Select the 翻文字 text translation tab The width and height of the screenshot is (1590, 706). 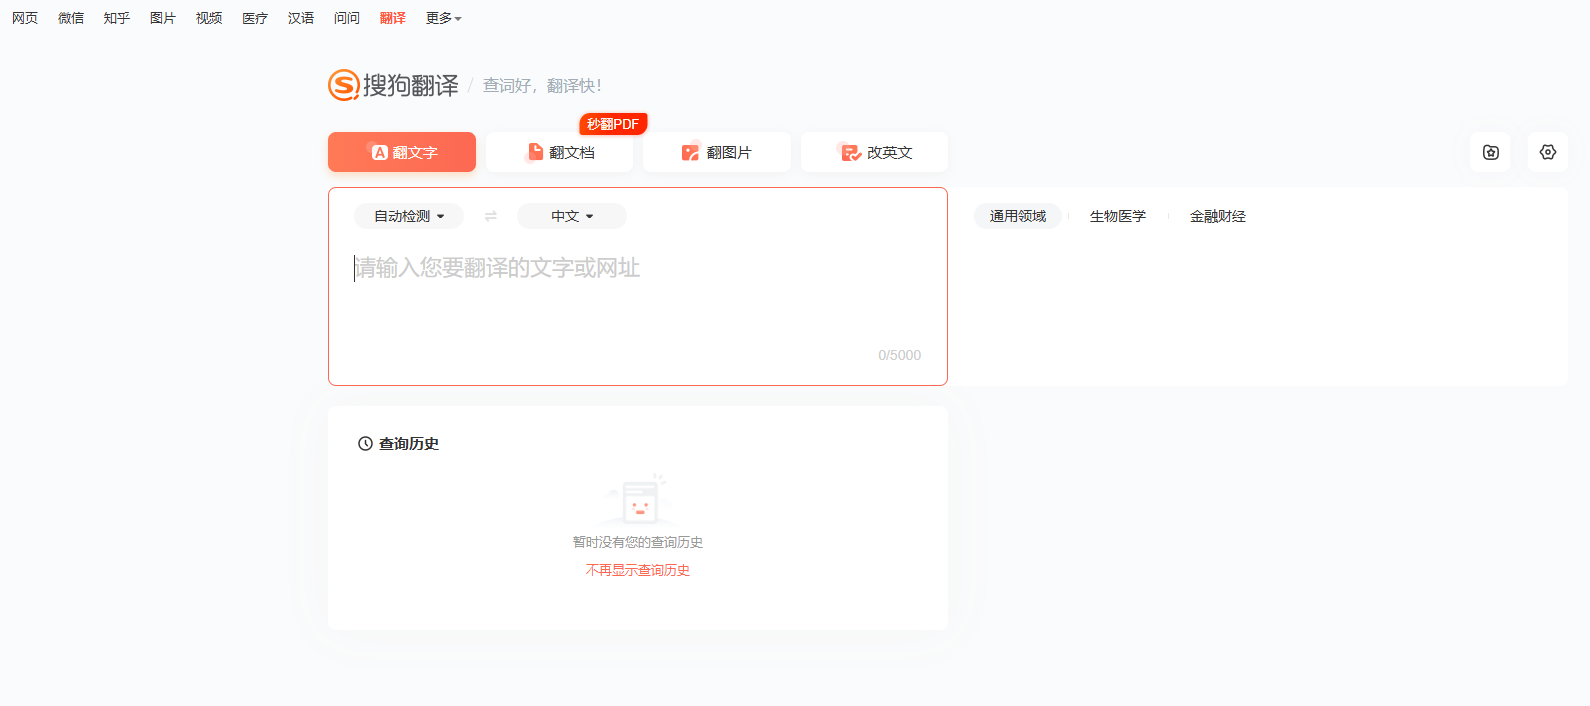pos(402,152)
